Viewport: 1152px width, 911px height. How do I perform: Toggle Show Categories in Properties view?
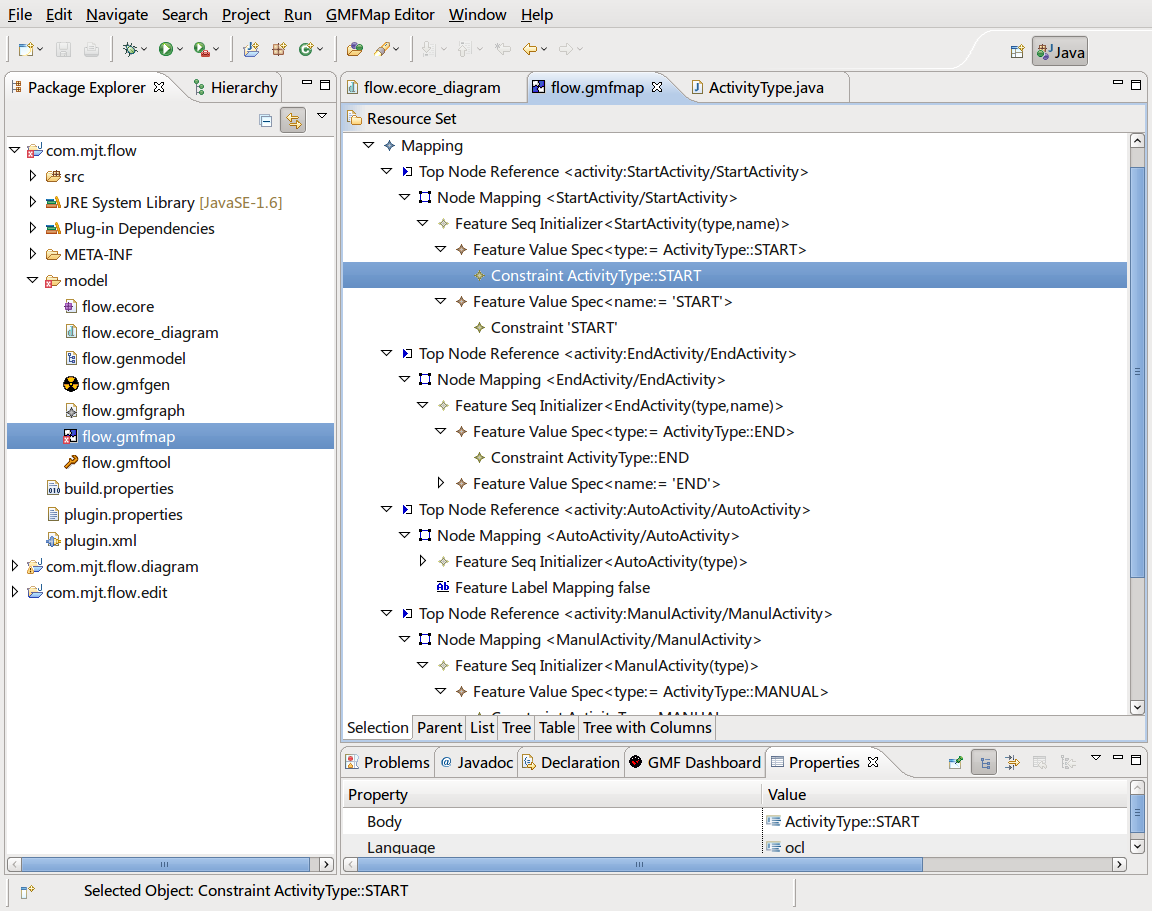click(985, 763)
